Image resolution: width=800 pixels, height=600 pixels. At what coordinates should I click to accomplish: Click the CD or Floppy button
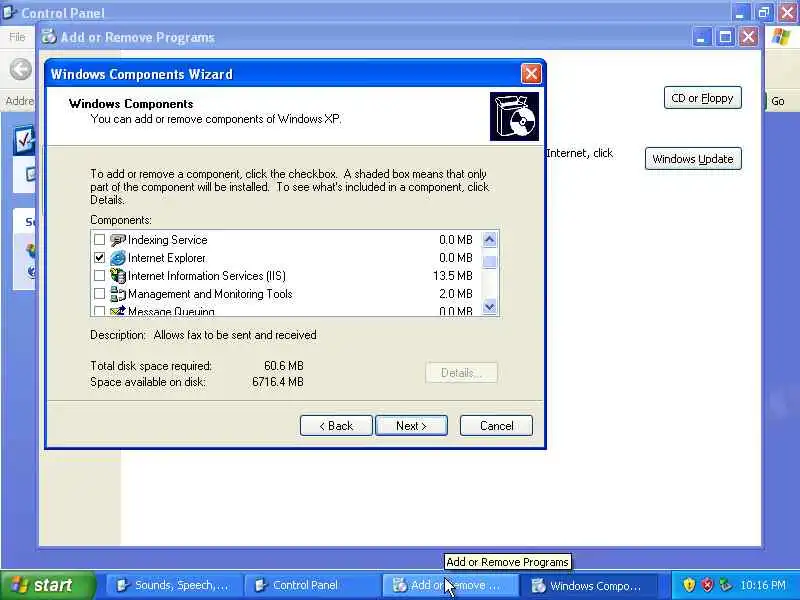coord(703,98)
